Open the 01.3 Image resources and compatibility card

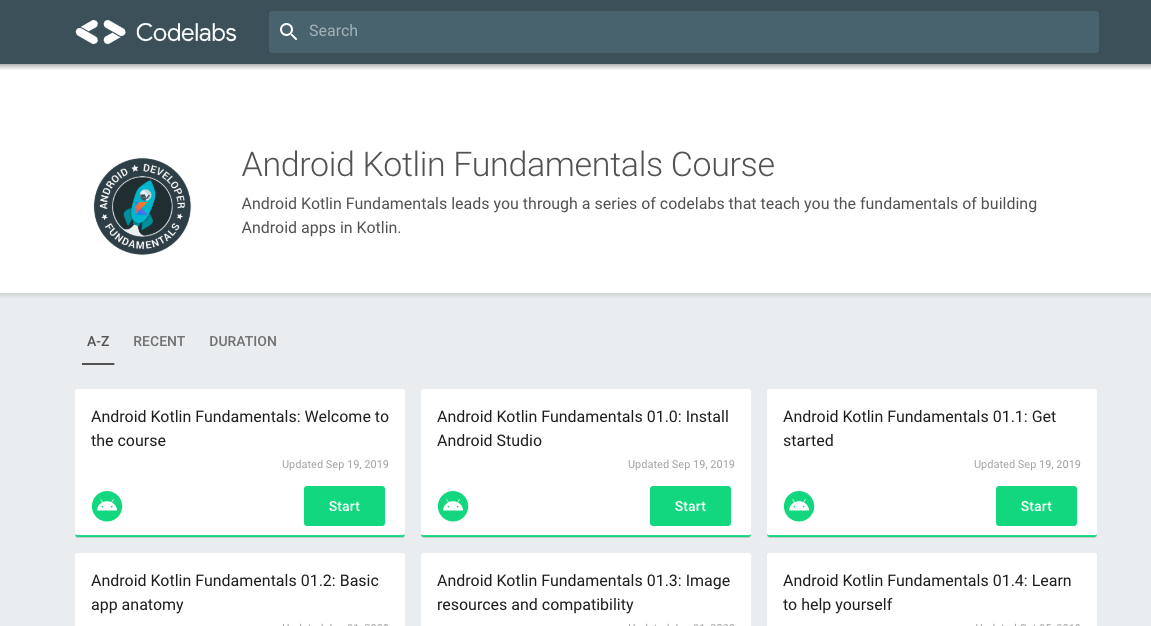[586, 590]
